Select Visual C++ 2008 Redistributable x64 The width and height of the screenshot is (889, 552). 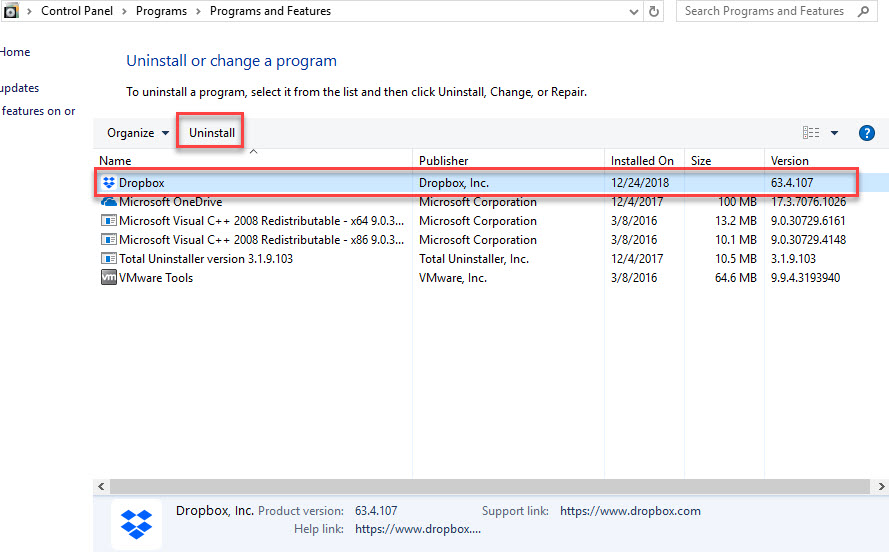[261, 220]
